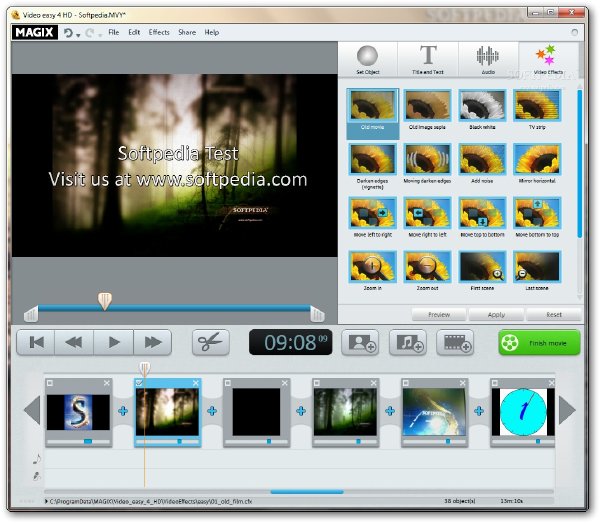Click the music note track icon
The image size is (600, 523).
click(37, 459)
